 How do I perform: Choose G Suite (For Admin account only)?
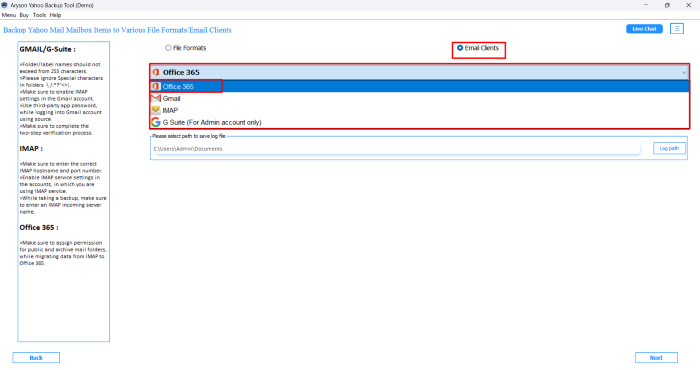coord(420,122)
